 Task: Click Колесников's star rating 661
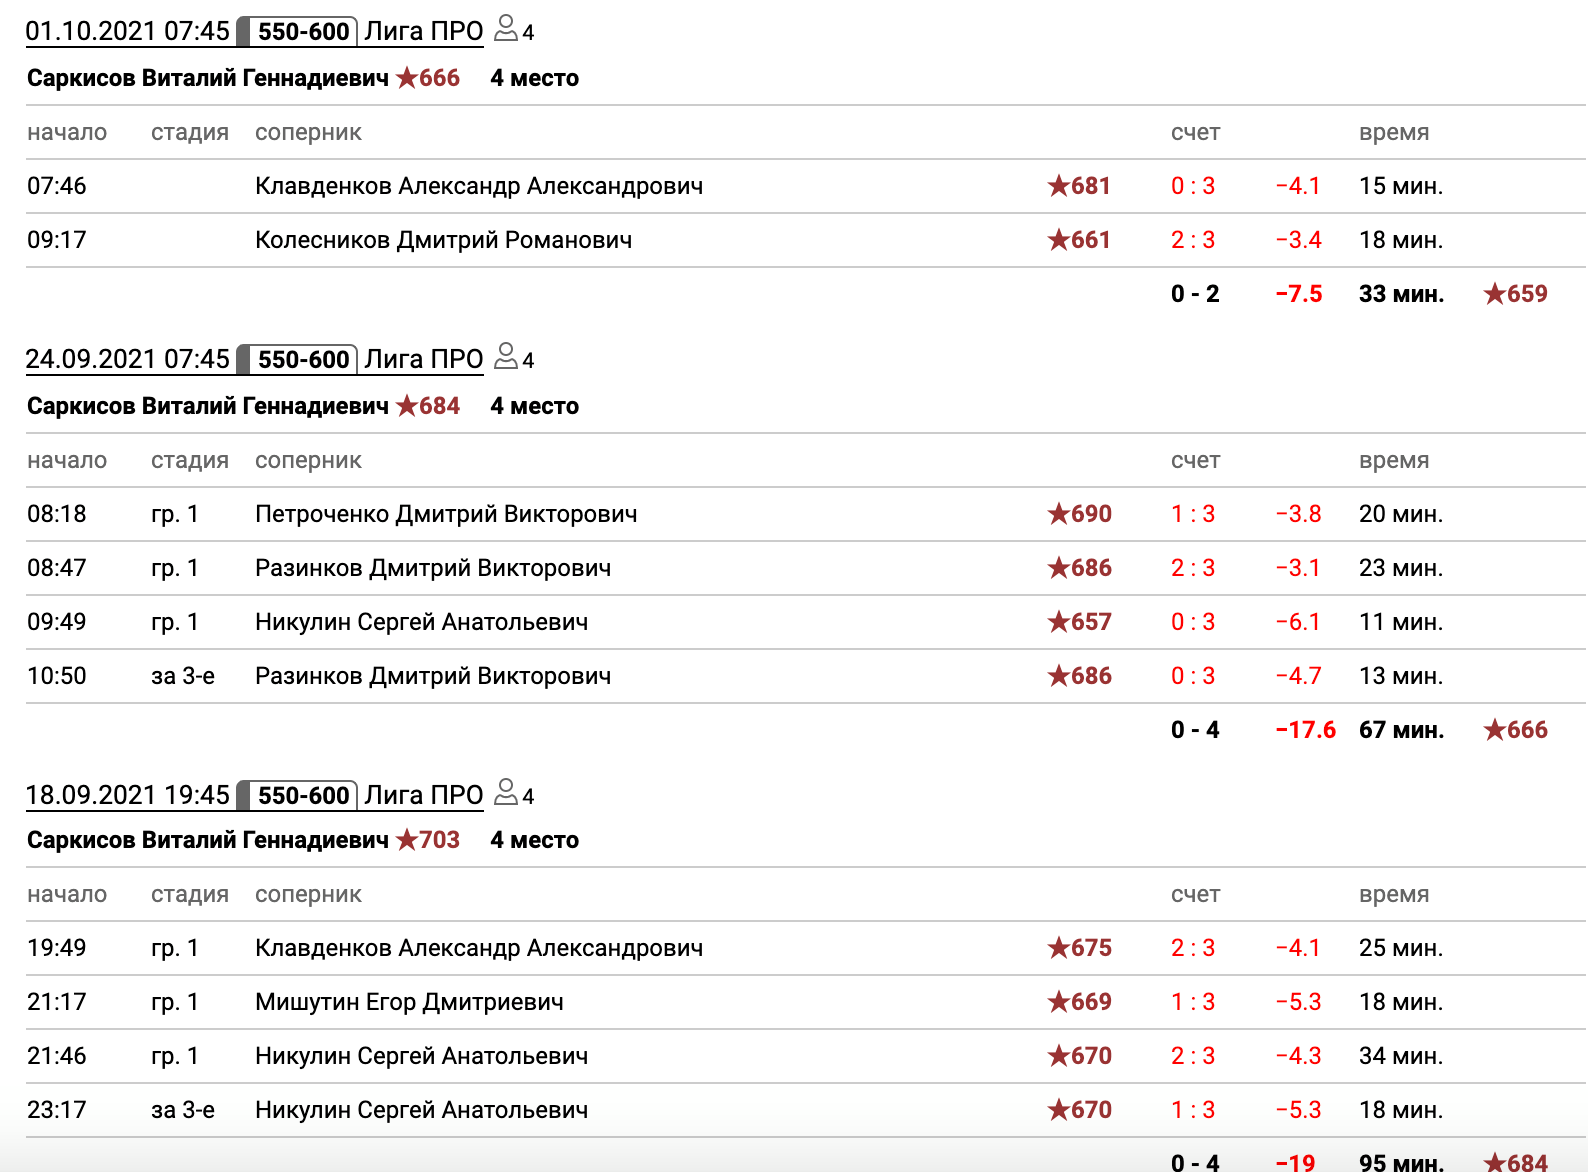pos(1079,240)
